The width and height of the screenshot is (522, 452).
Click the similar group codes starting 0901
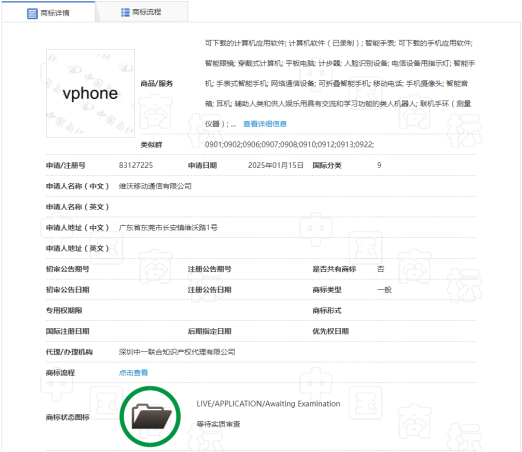pos(289,144)
